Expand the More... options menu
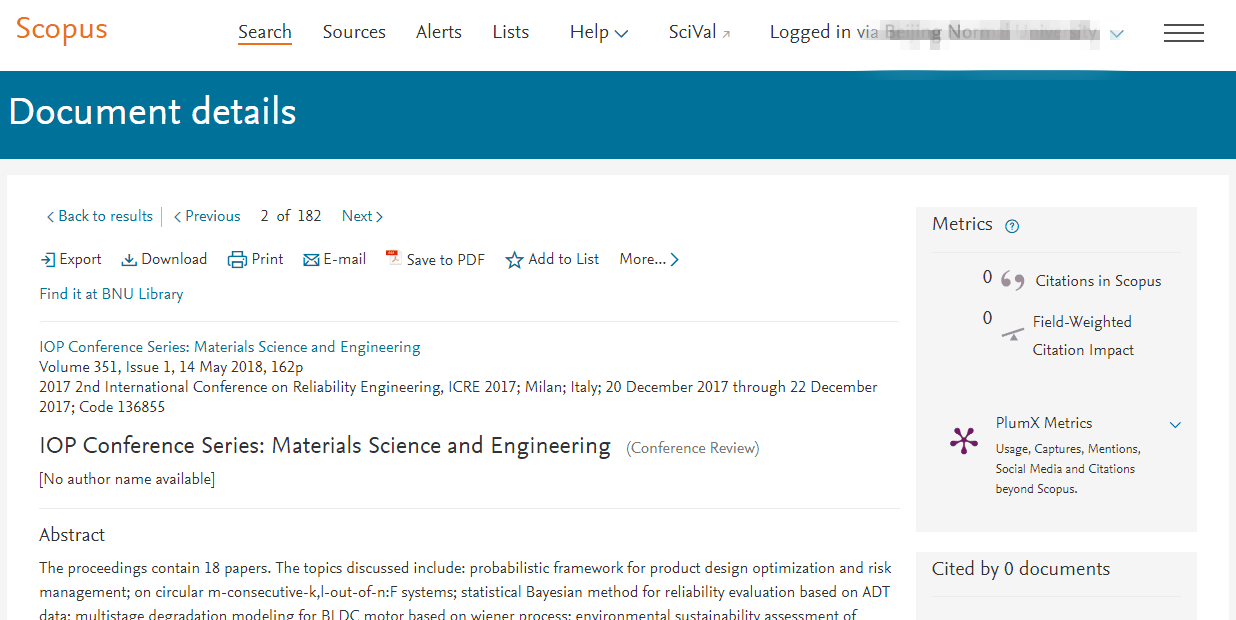Viewport: 1236px width, 620px height. (x=649, y=260)
